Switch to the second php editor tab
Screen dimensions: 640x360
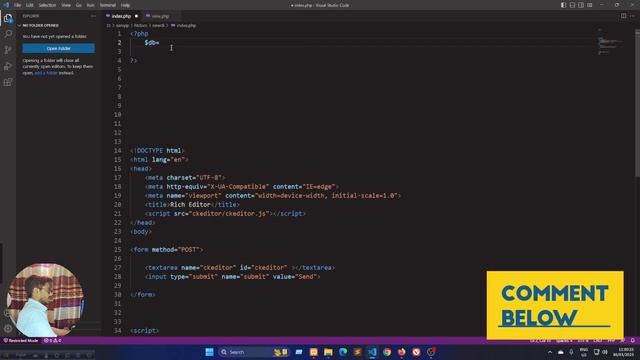pyautogui.click(x=160, y=16)
